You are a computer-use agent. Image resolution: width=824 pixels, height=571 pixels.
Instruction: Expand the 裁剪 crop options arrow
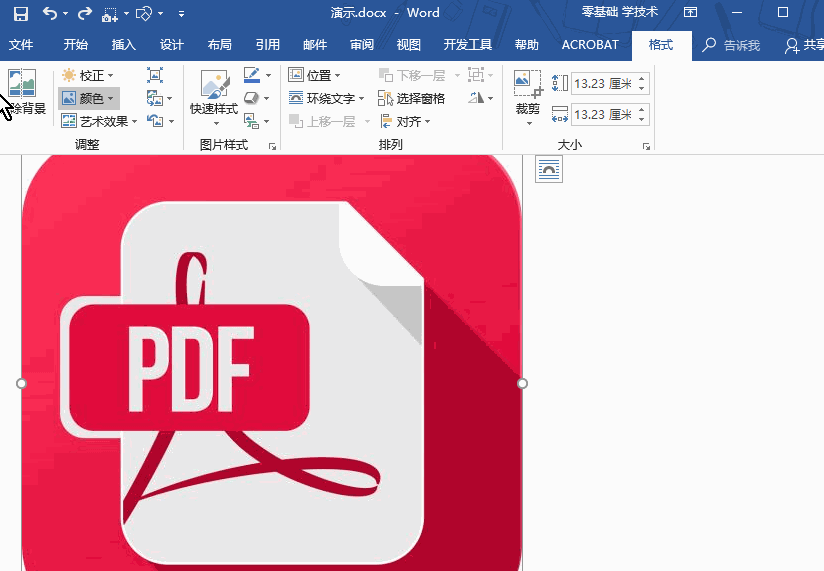click(x=529, y=123)
